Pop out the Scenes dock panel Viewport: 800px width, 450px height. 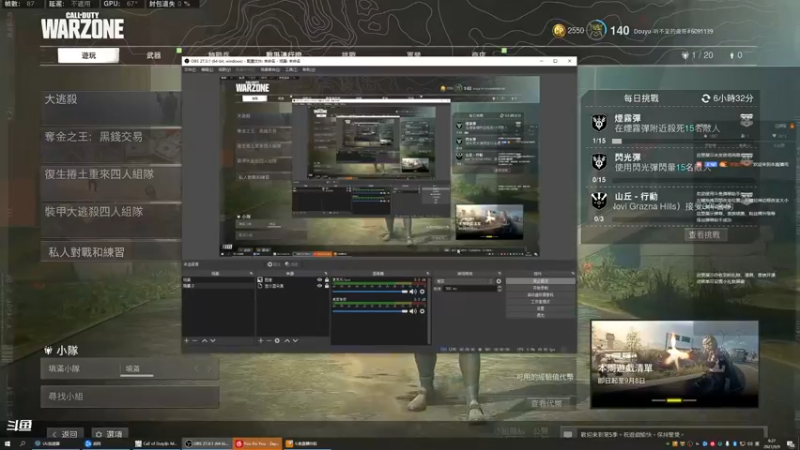251,274
